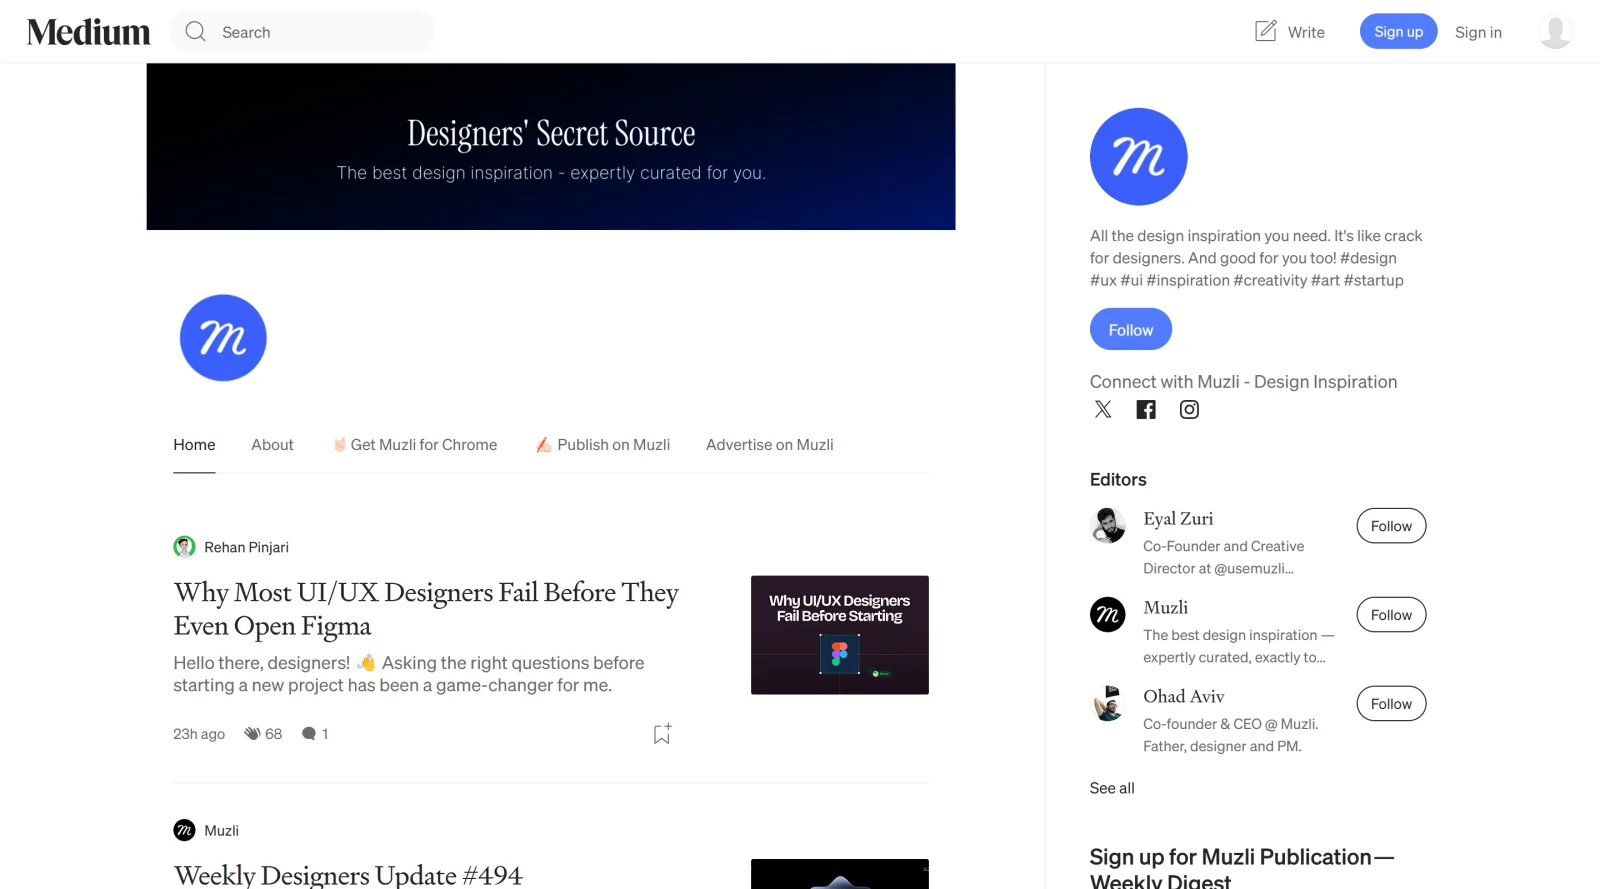Open Muzli's X (Twitter) profile
This screenshot has height=889, width=1600.
tap(1103, 409)
